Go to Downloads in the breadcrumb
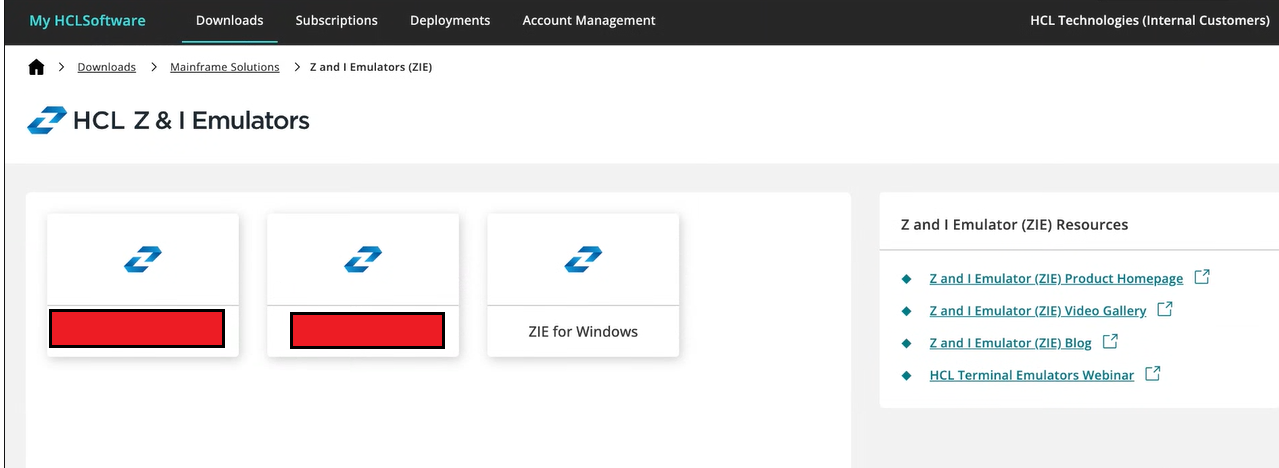 106,67
